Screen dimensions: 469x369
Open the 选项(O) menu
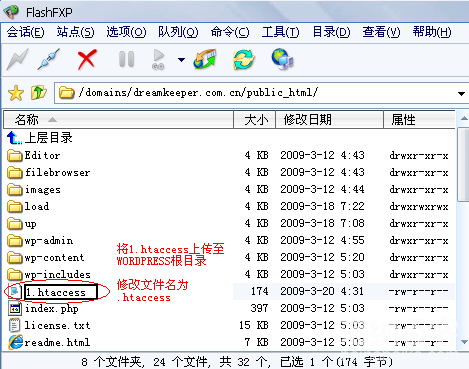pyautogui.click(x=126, y=32)
